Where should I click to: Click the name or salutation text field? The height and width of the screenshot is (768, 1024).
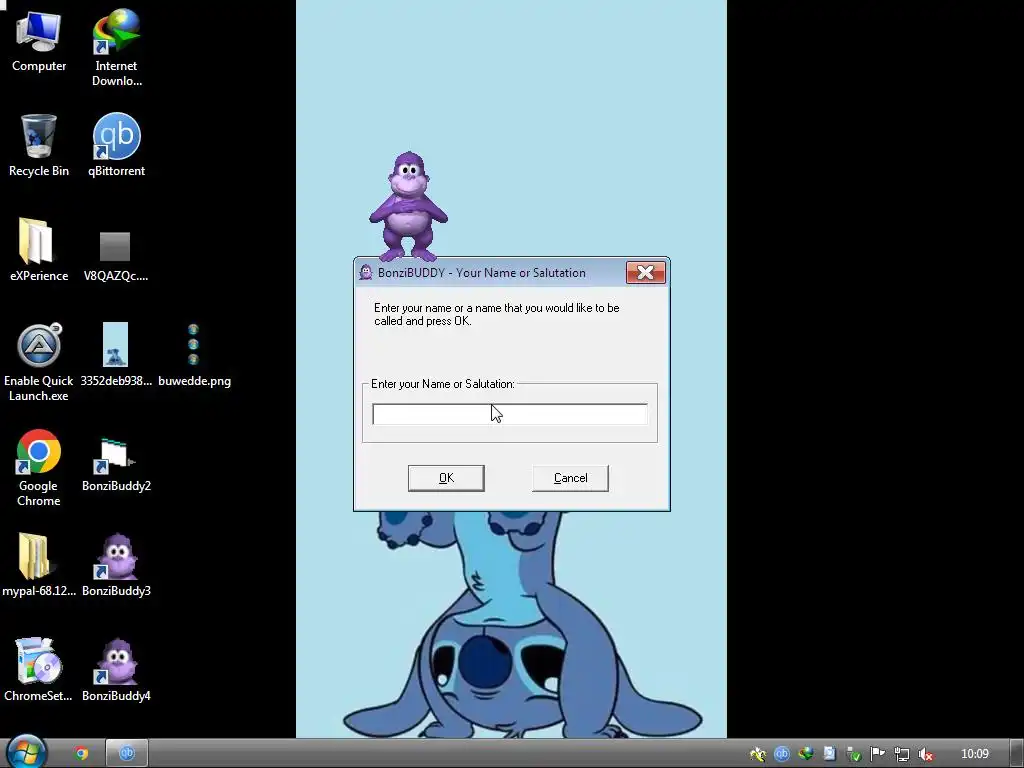(509, 414)
